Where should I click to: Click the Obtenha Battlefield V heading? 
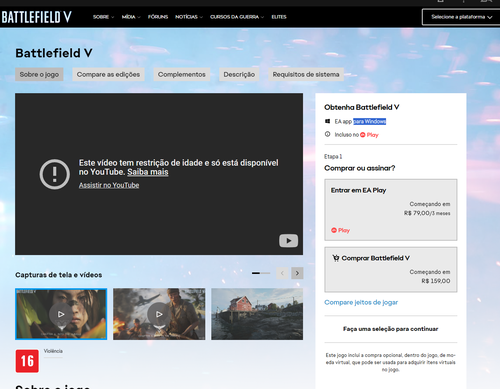[362, 107]
